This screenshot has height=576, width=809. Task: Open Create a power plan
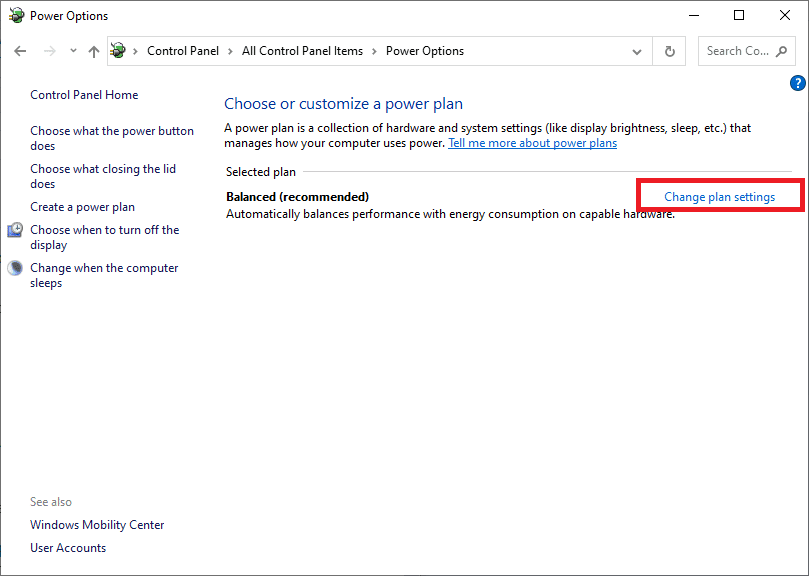[83, 207]
